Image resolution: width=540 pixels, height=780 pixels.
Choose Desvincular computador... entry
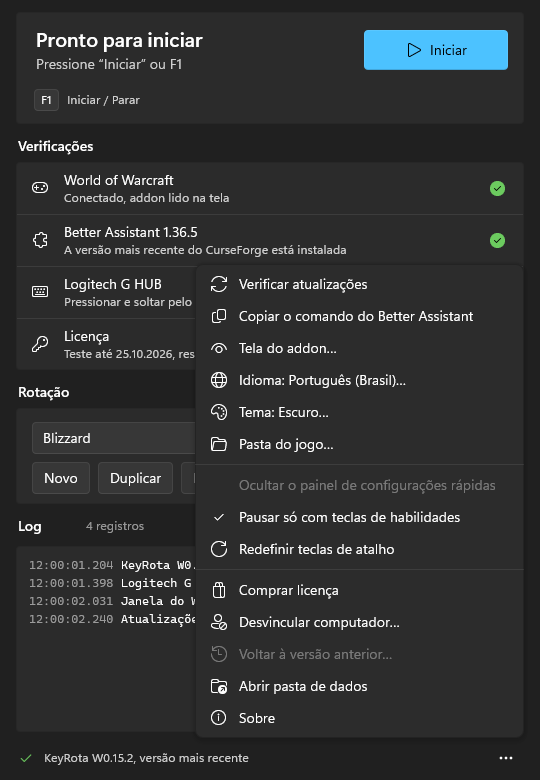(360, 622)
